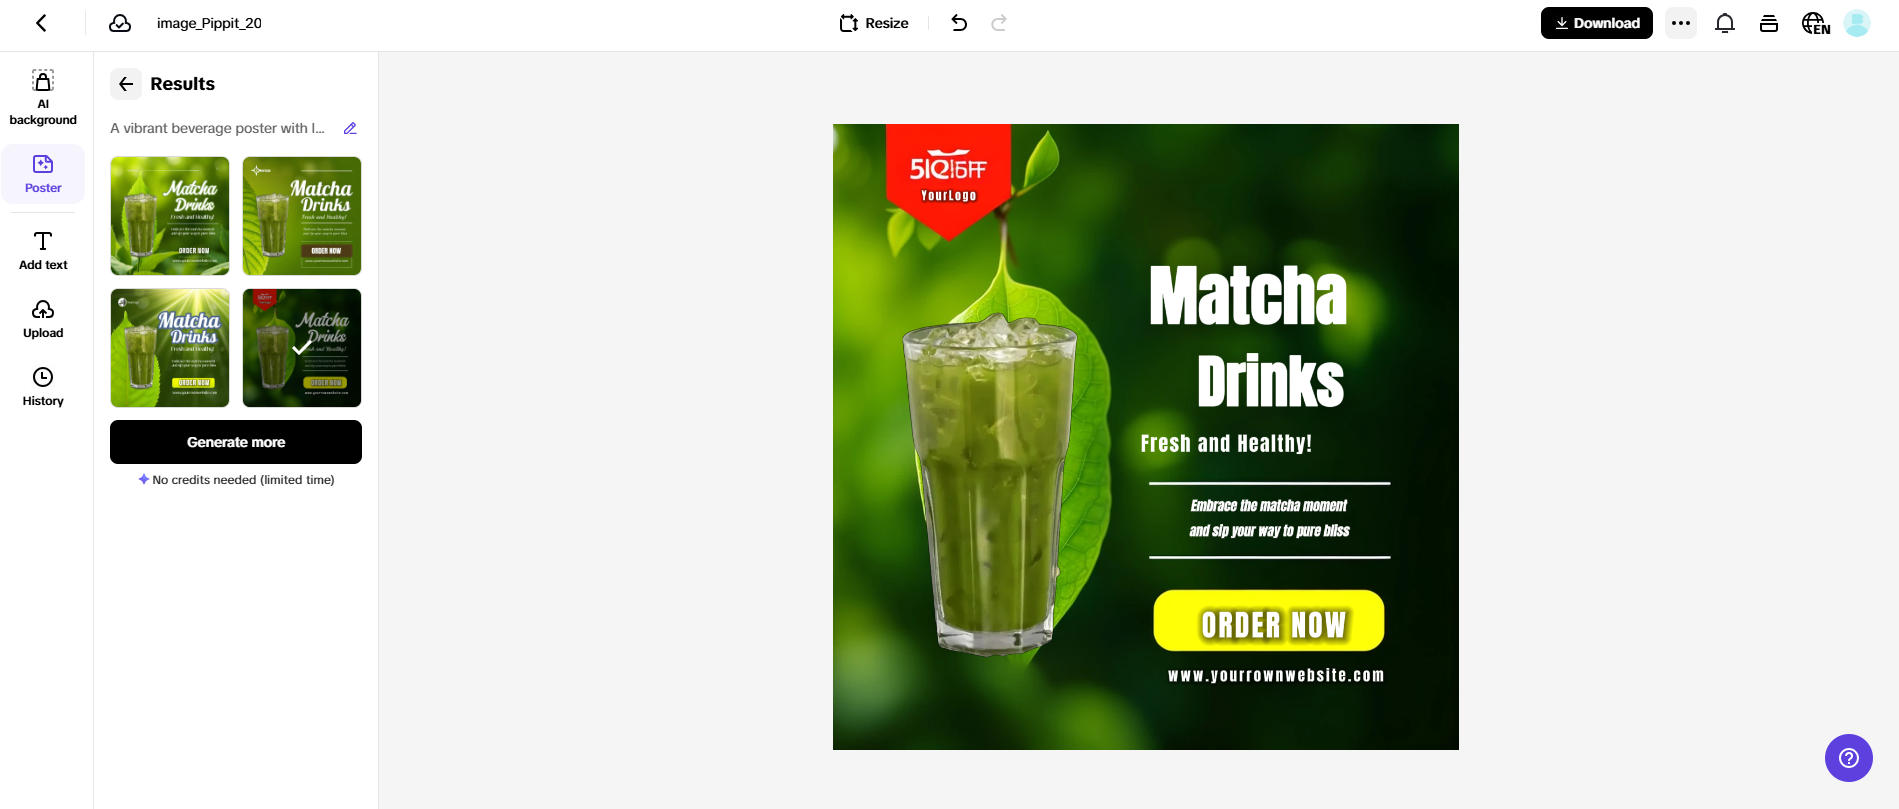Image resolution: width=1899 pixels, height=809 pixels.
Task: Open the language selector EN globe
Action: point(1816,23)
